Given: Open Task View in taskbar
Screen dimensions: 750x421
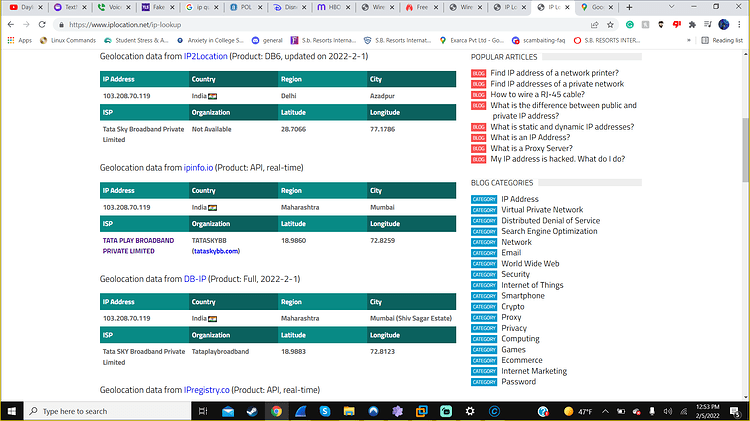Looking at the screenshot, I should click(x=203, y=411).
